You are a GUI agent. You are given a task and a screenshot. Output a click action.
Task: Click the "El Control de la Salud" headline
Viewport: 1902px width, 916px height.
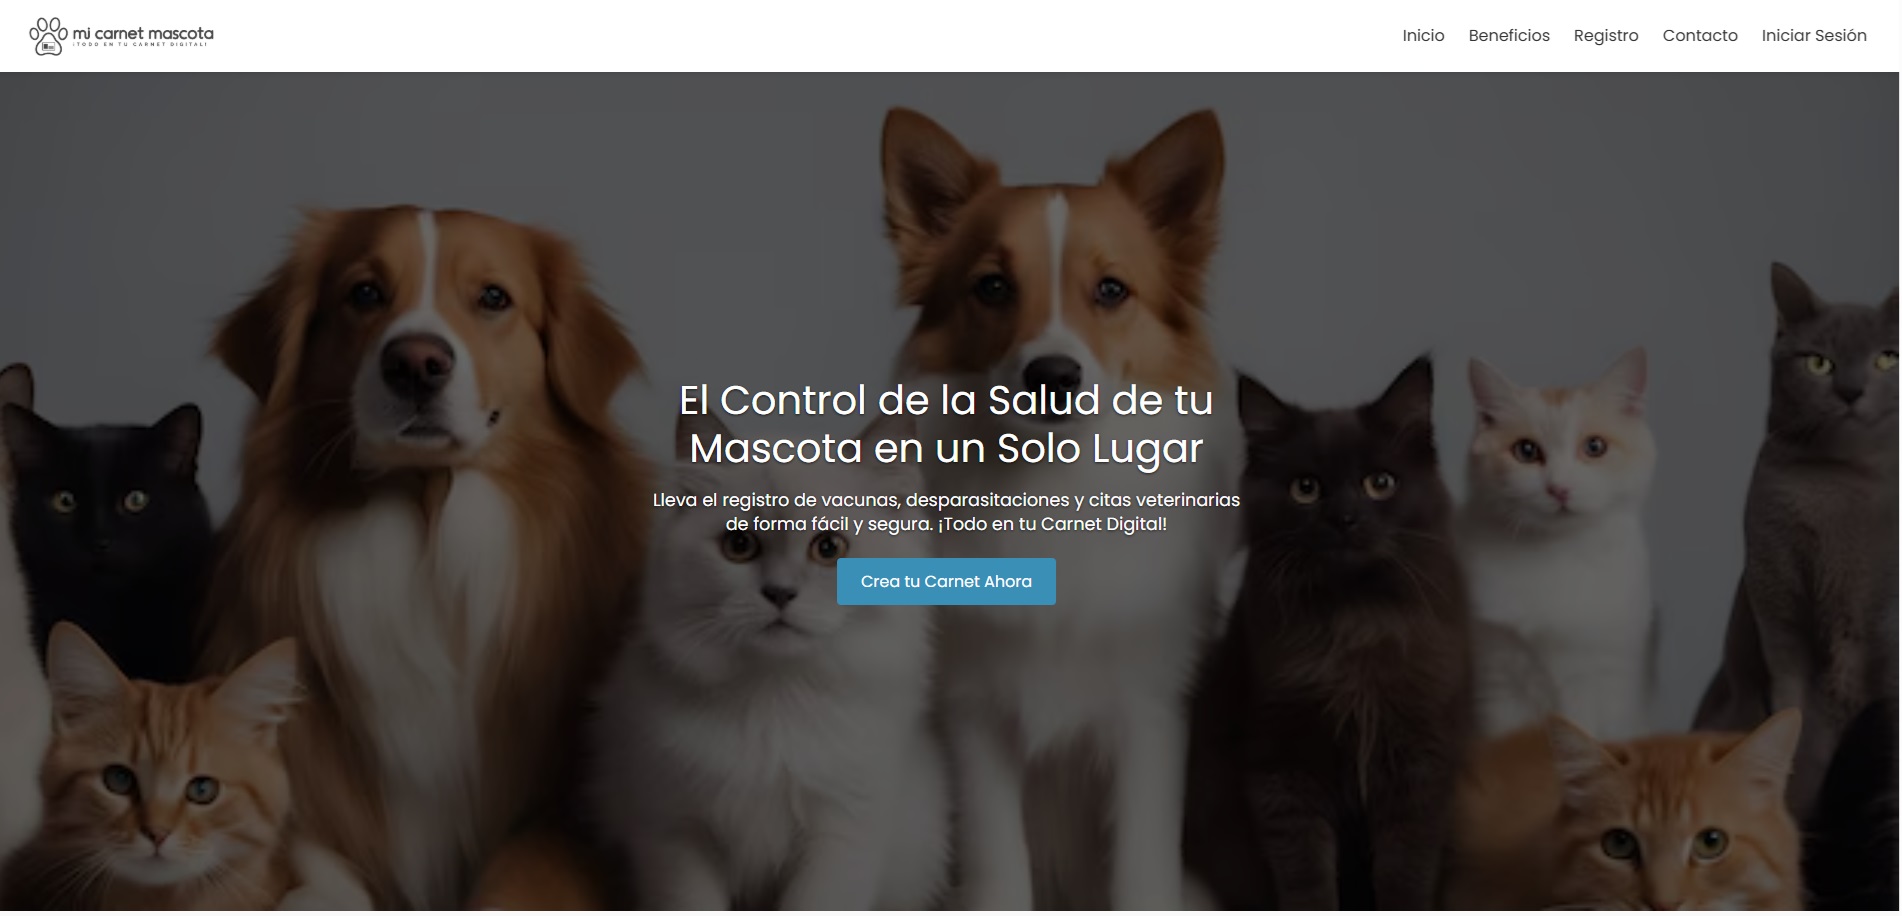click(946, 424)
